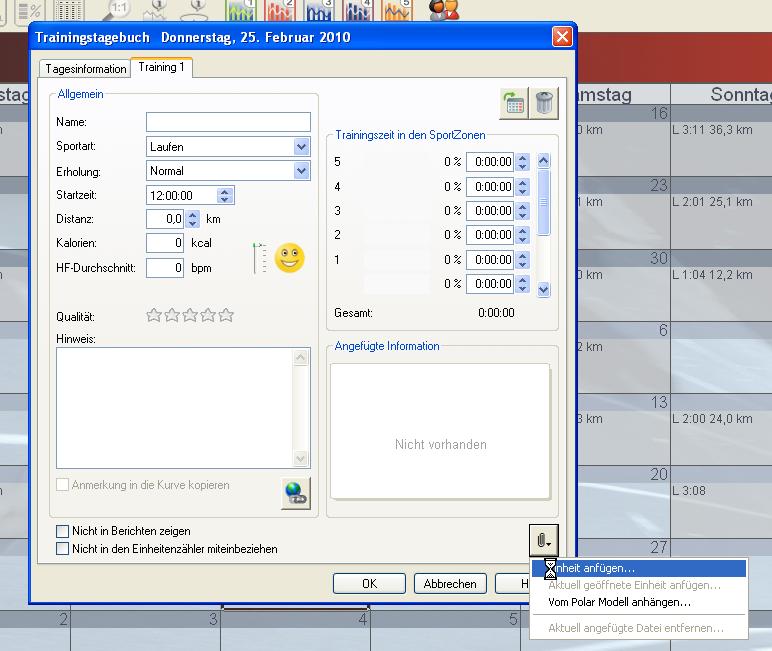Click the smiley face feeling icon

click(288, 258)
